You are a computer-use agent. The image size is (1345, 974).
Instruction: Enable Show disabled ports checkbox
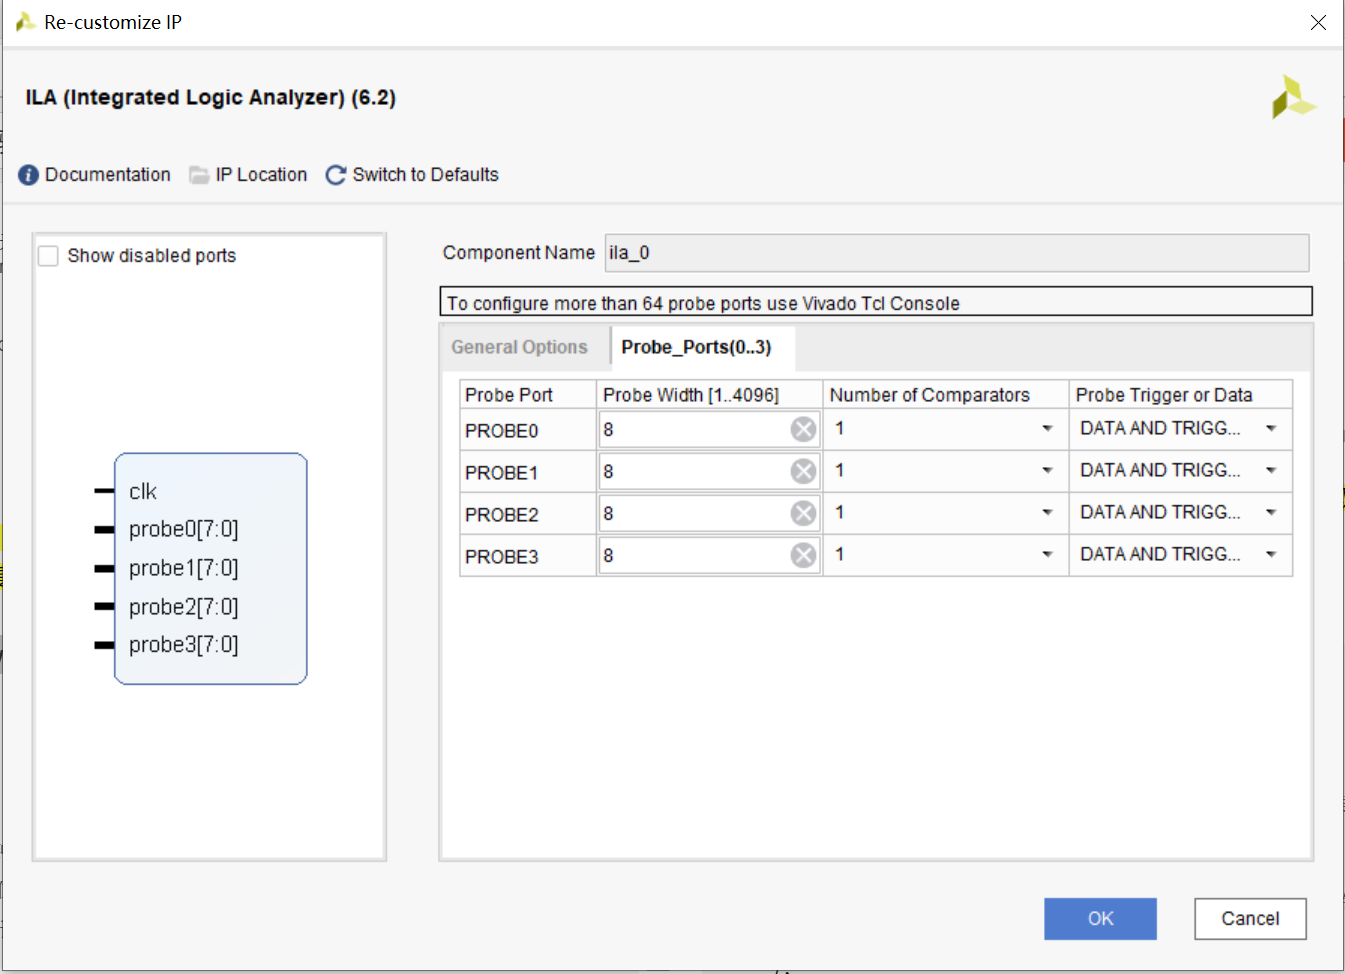(49, 256)
